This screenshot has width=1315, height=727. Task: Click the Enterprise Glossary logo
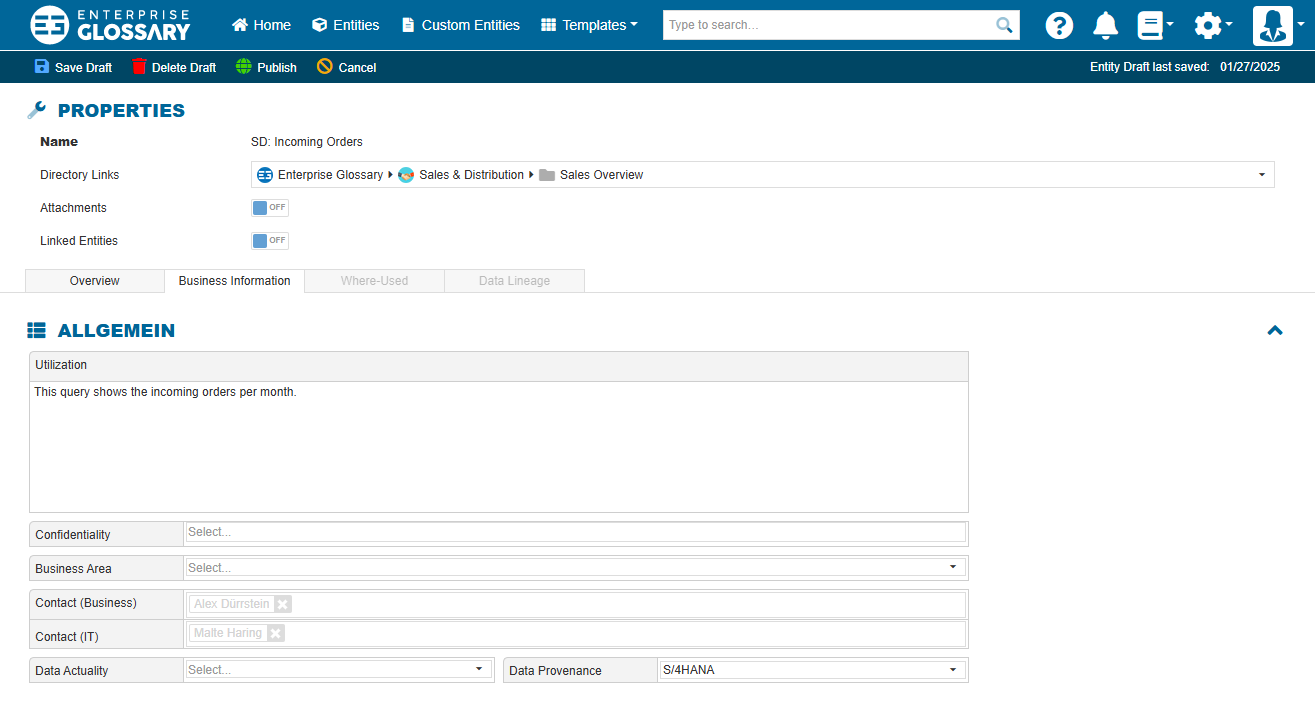coord(110,25)
